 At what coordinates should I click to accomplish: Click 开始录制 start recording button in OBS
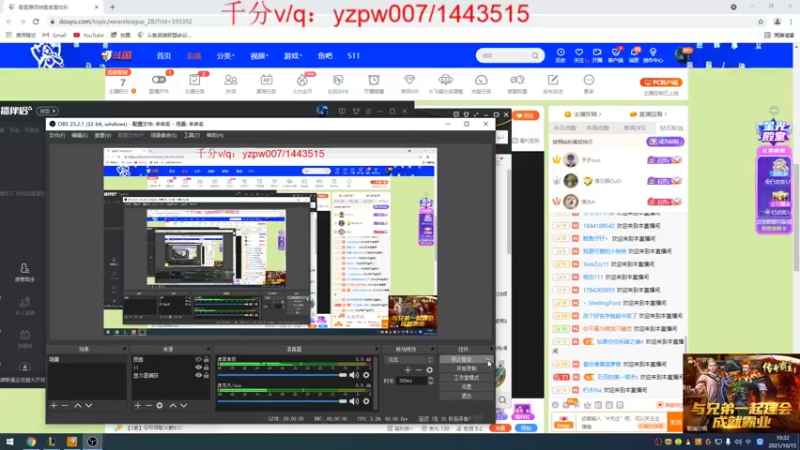click(x=466, y=369)
